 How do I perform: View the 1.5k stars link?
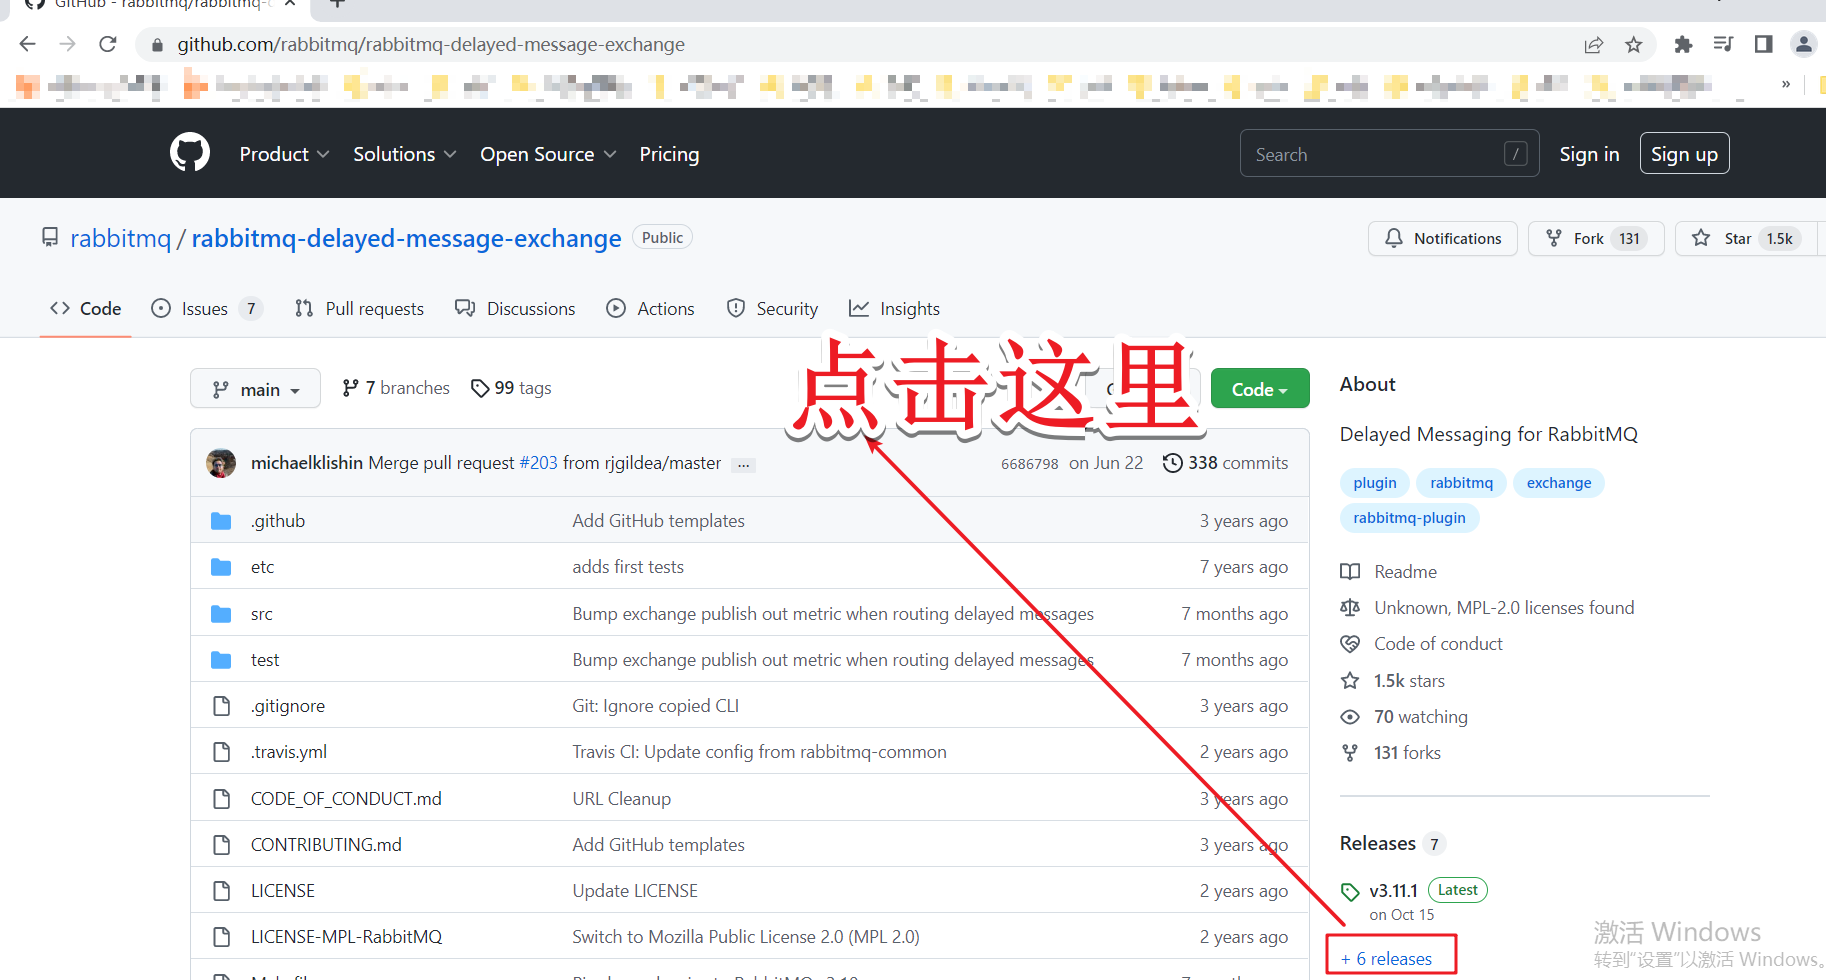coord(1393,681)
